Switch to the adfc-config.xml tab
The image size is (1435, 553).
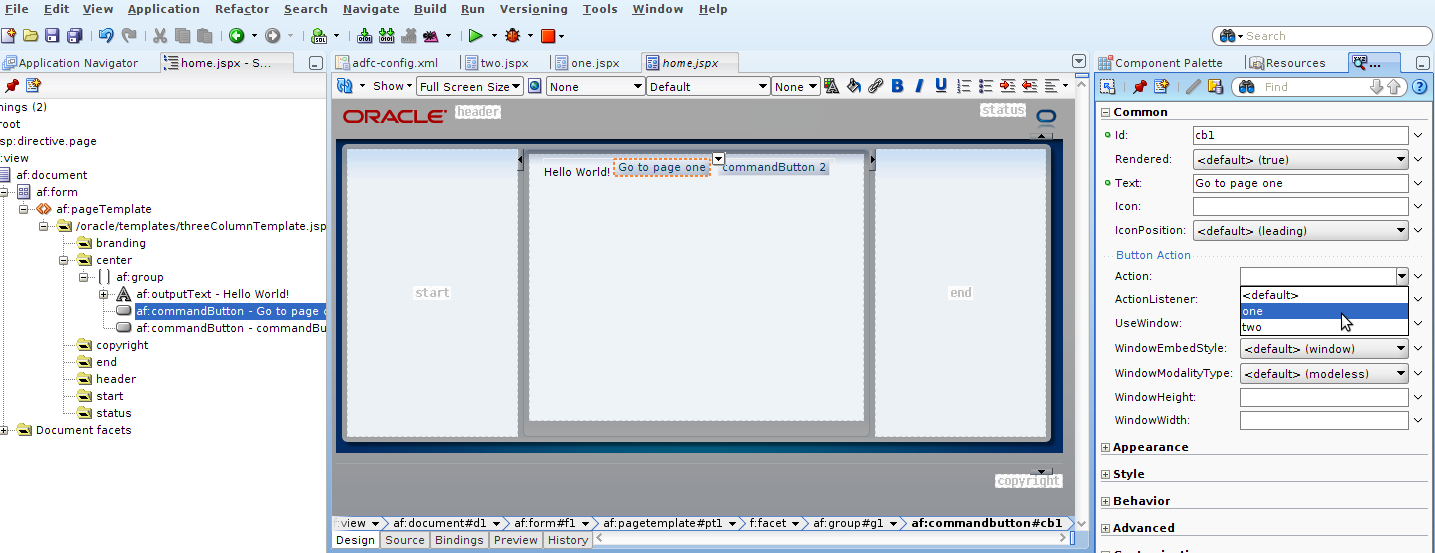click(395, 63)
